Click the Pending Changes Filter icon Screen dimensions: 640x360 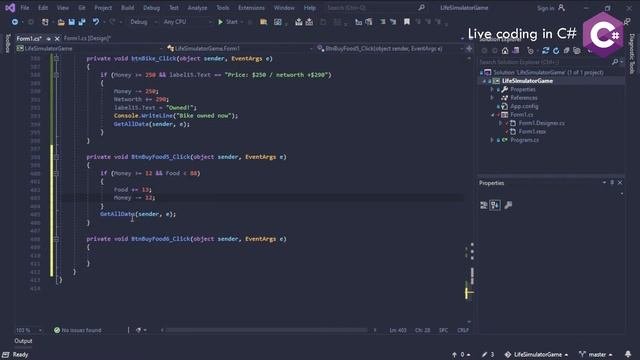[x=530, y=51]
